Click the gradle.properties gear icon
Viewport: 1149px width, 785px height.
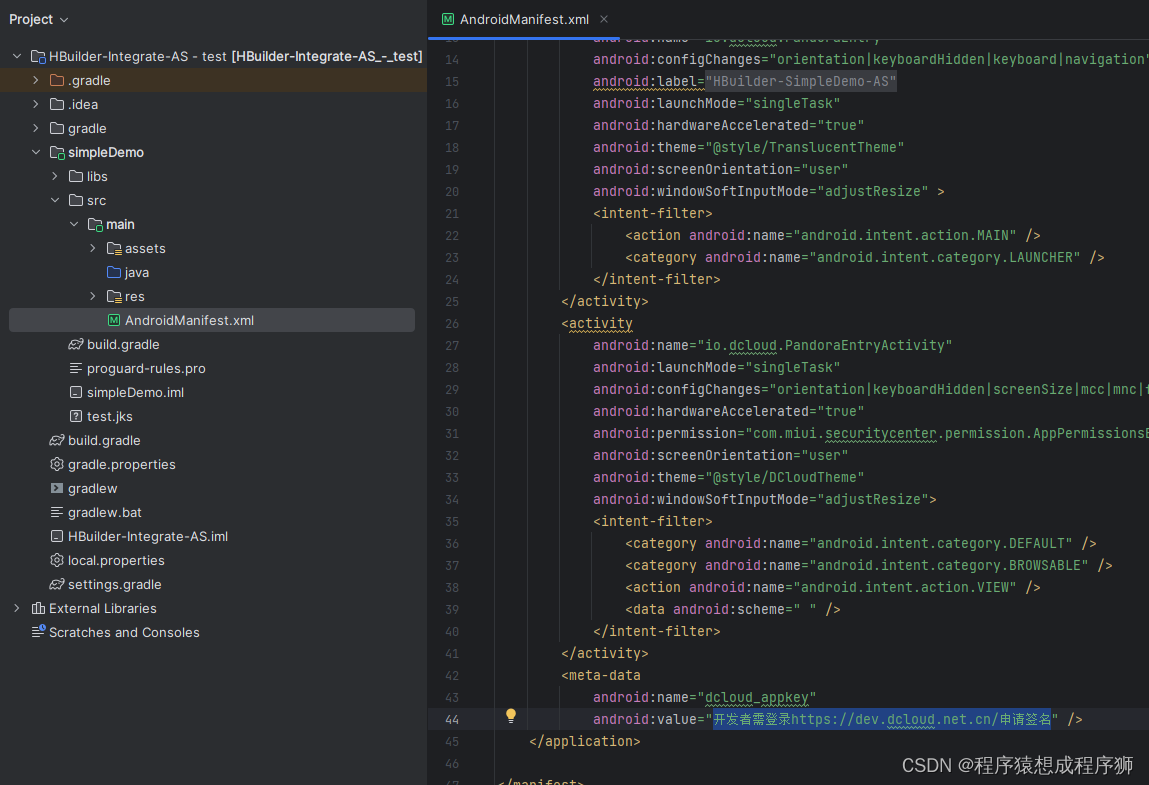tap(57, 464)
